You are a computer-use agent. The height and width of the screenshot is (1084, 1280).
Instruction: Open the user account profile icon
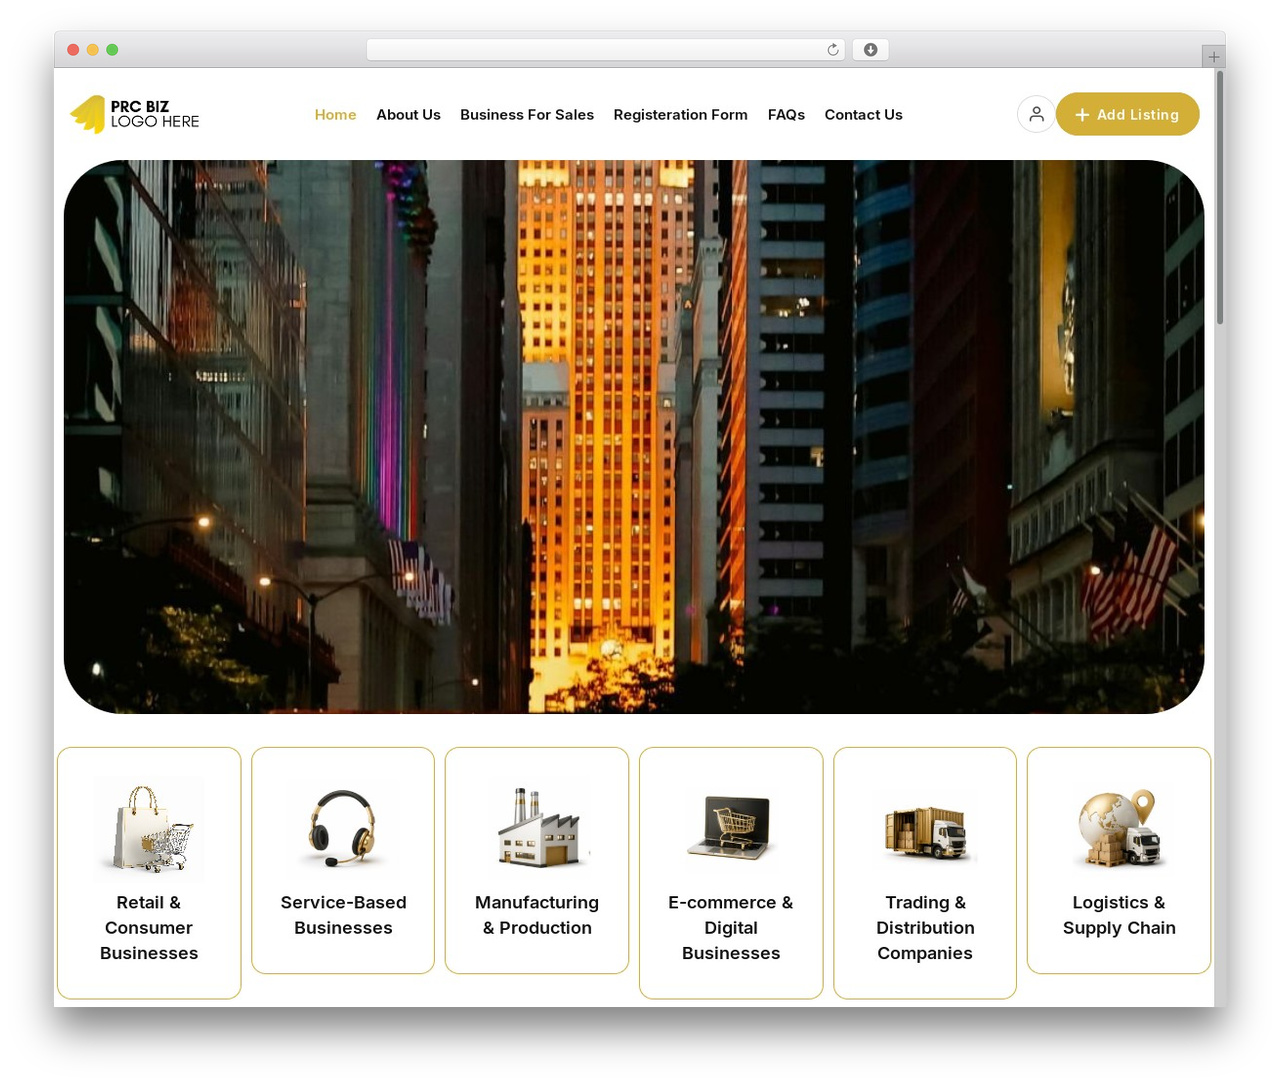(1036, 114)
